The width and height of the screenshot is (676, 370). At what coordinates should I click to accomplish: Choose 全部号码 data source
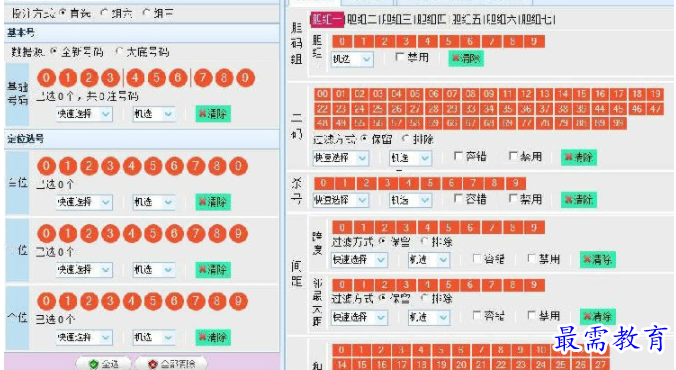pos(54,52)
